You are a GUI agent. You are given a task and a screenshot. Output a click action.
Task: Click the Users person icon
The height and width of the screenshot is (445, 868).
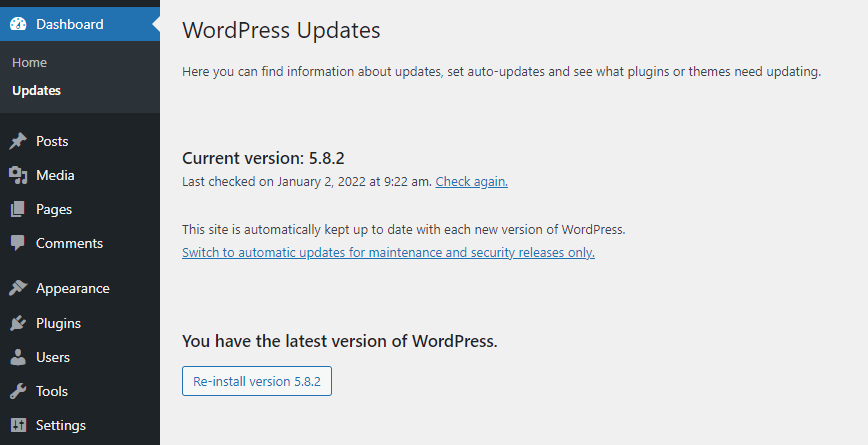[18, 357]
